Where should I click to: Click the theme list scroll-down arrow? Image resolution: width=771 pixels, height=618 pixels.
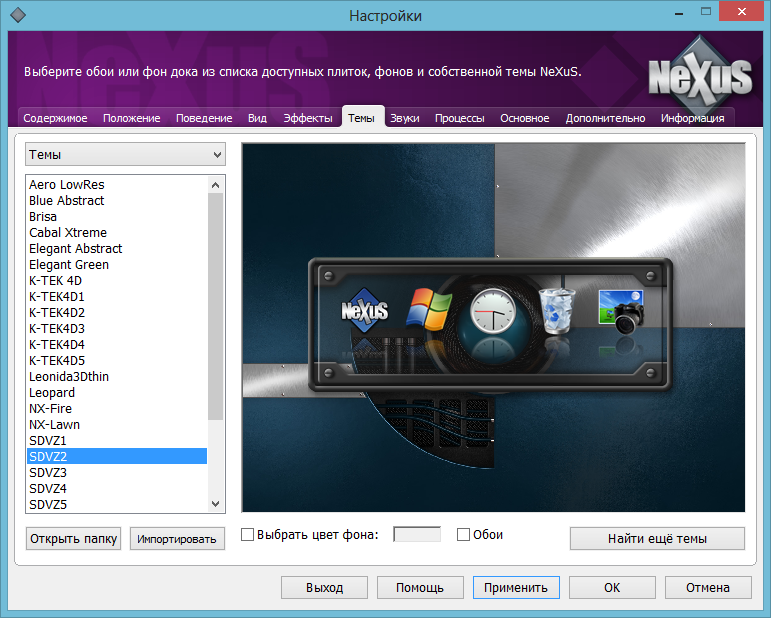tap(215, 503)
